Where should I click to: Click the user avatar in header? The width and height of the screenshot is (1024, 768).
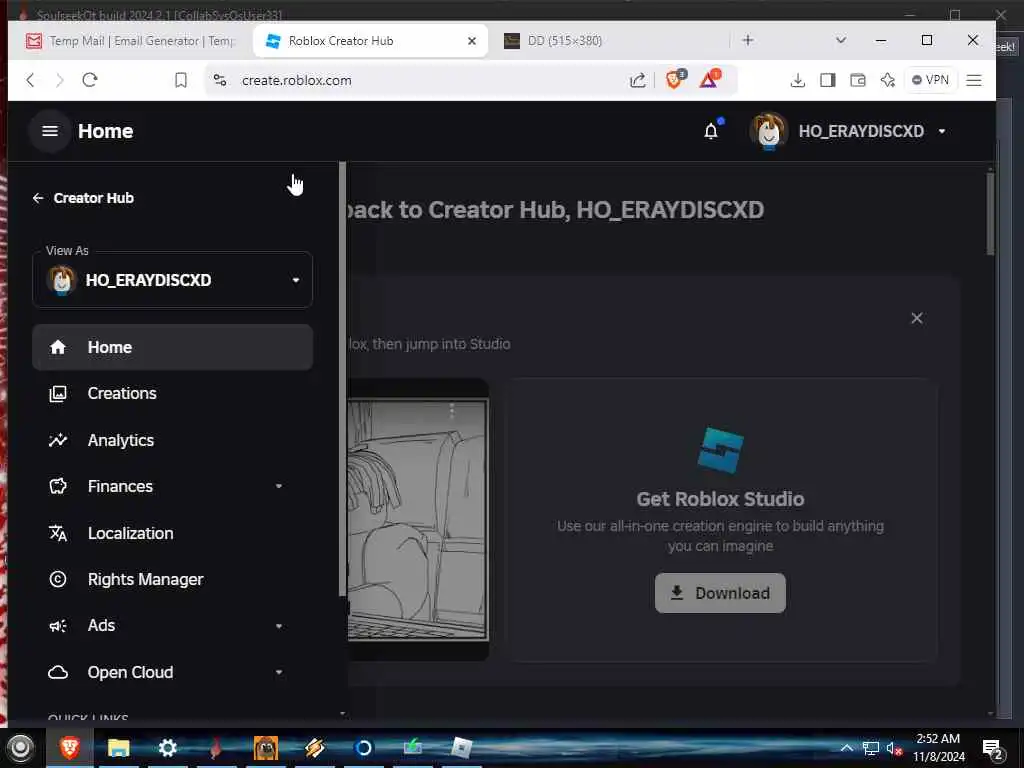tap(769, 131)
